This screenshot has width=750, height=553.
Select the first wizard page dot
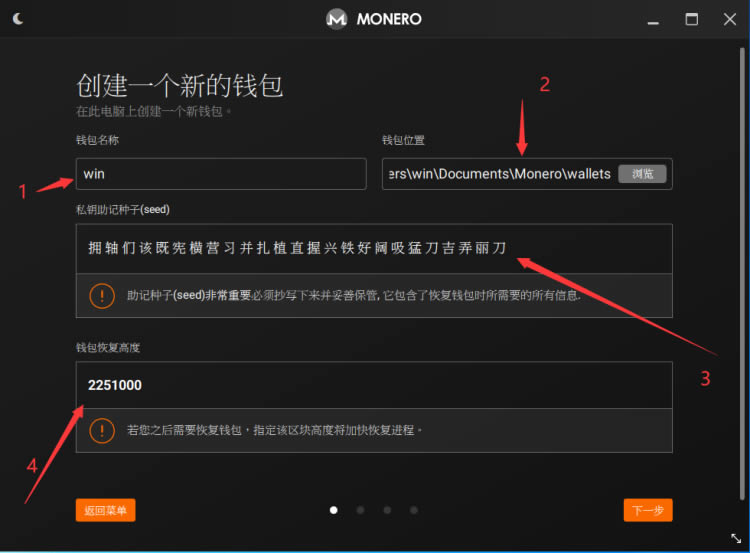[x=334, y=510]
